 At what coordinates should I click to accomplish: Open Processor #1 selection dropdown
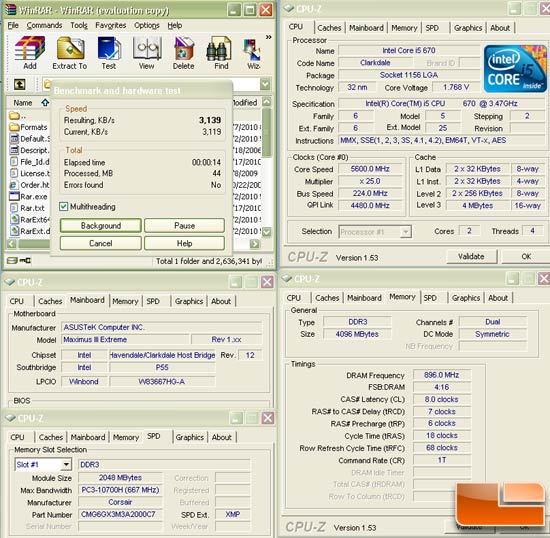[406, 232]
